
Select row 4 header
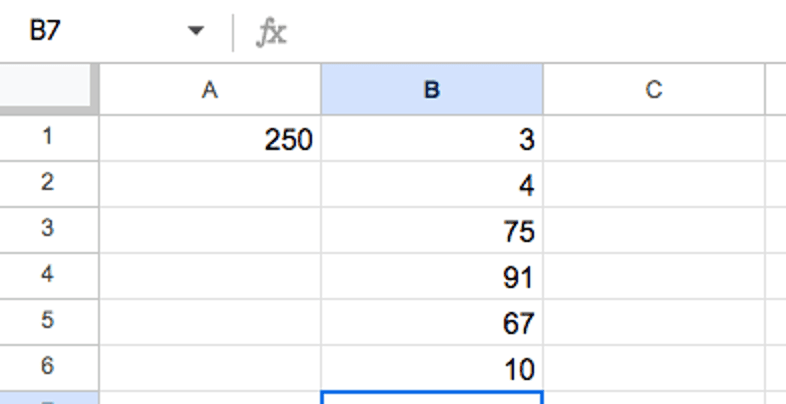pyautogui.click(x=49, y=276)
